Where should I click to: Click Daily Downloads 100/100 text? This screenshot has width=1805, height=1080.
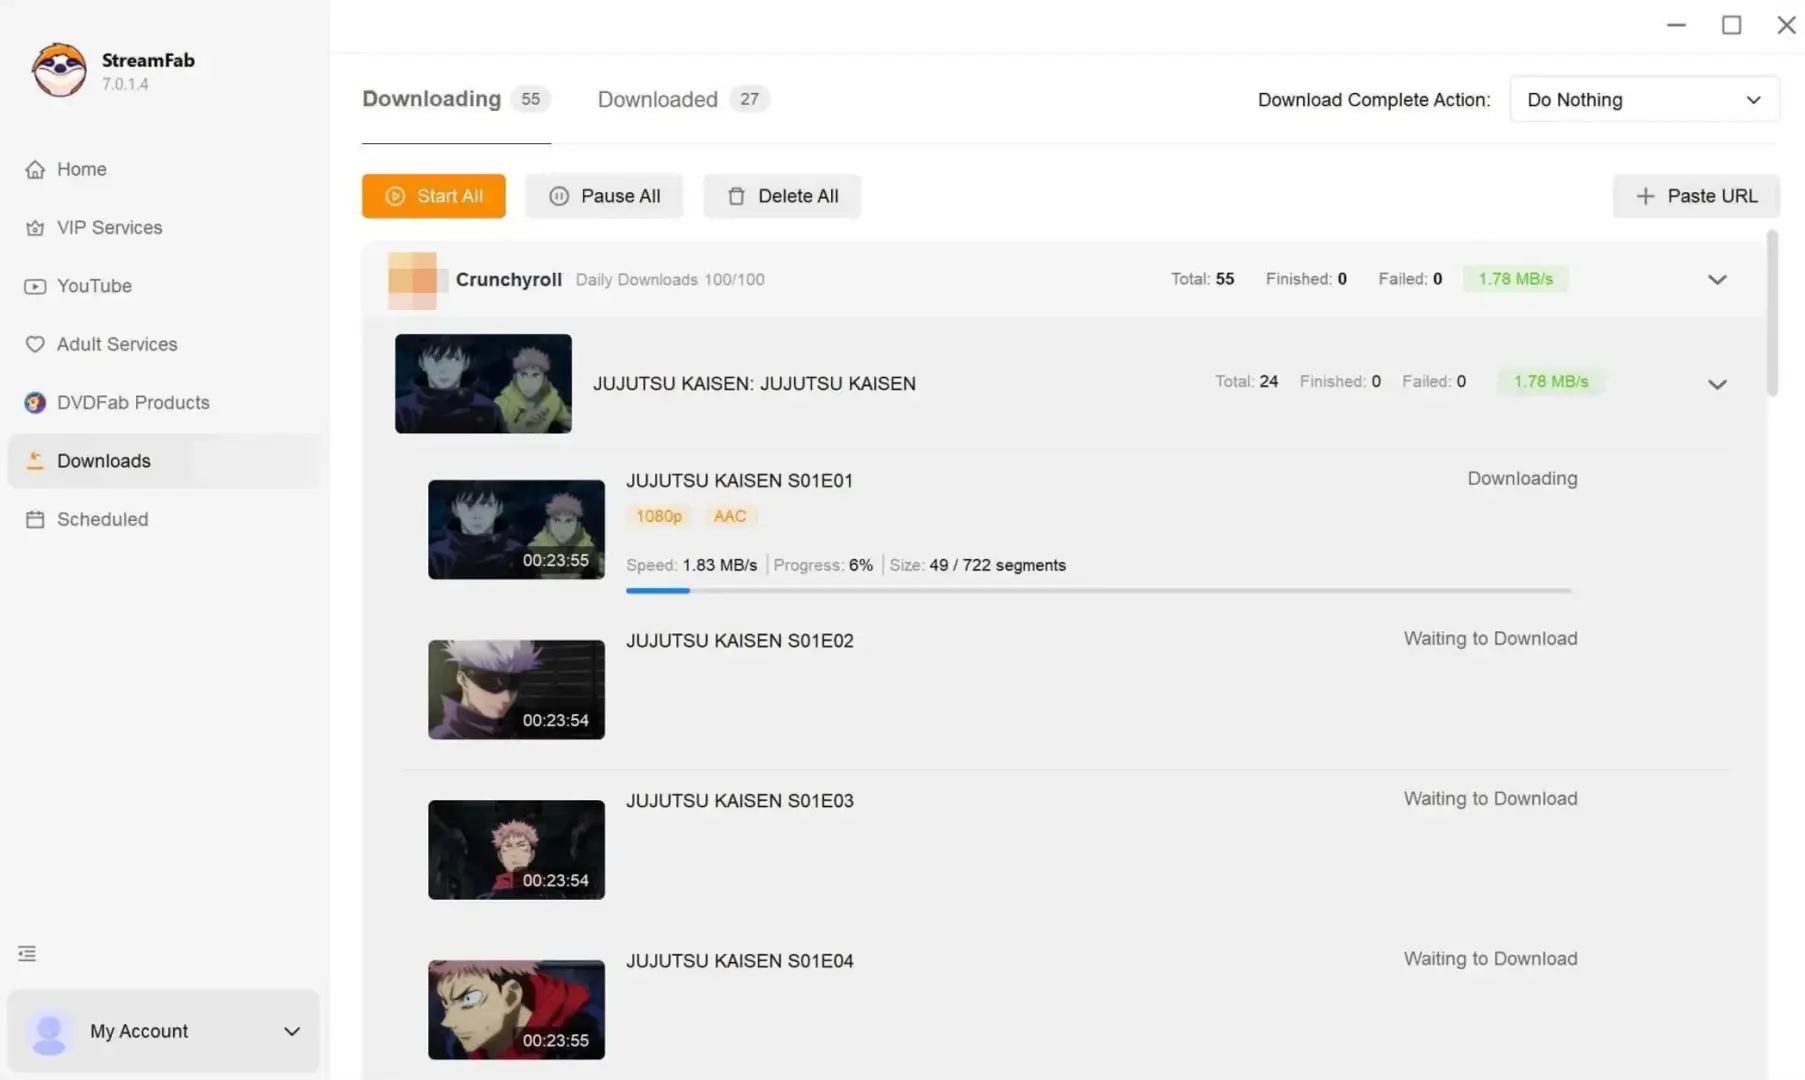click(670, 280)
